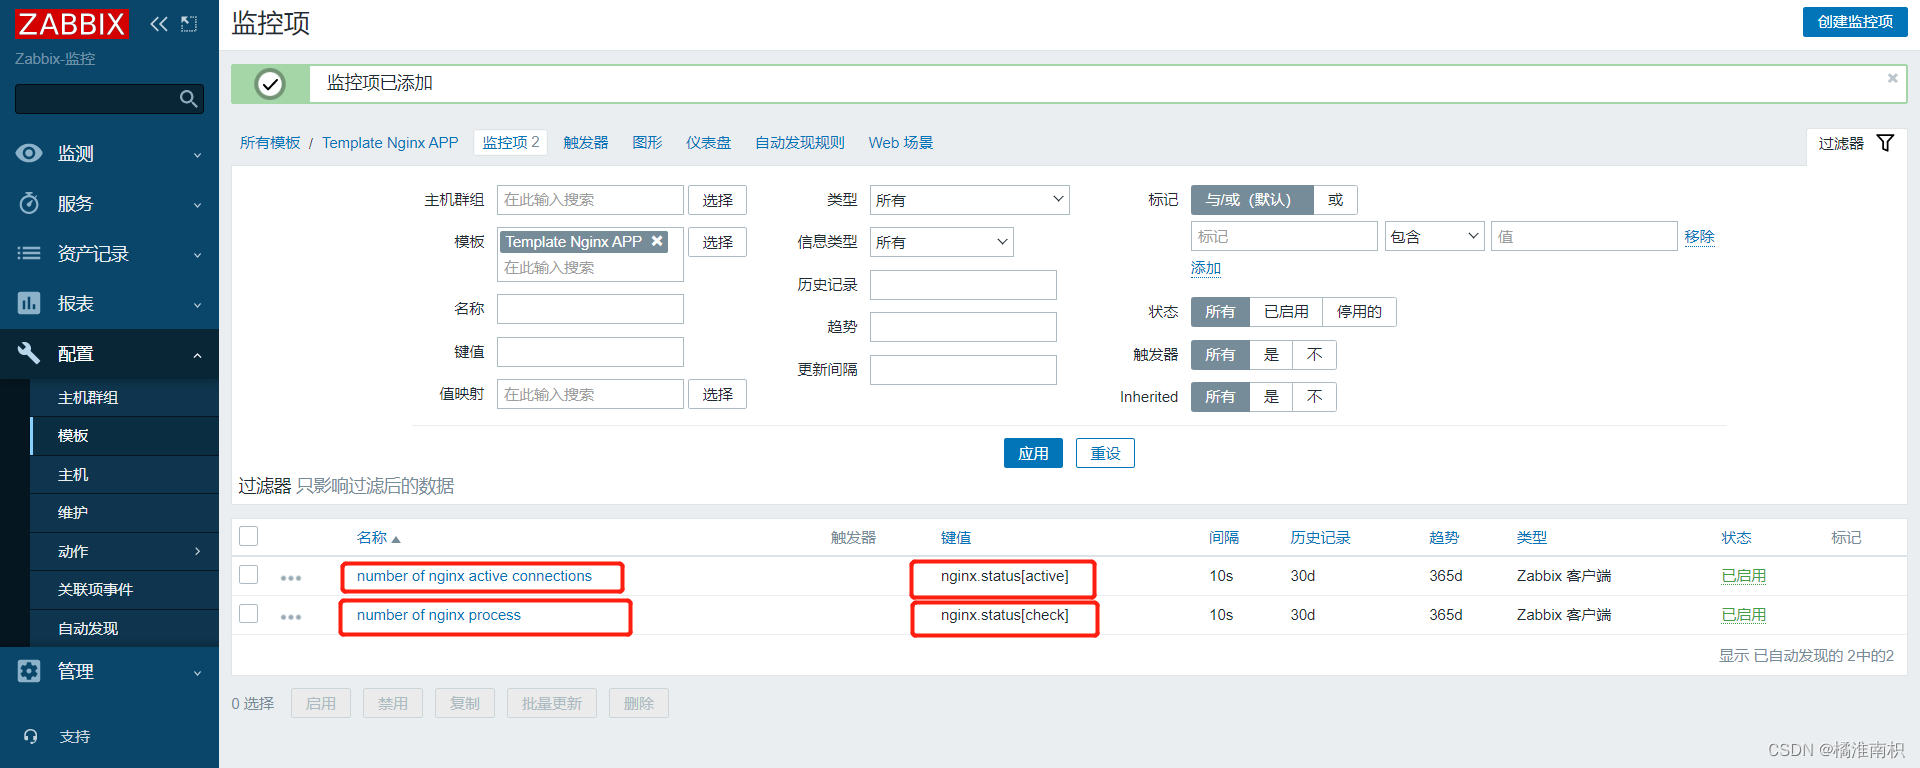
Task: Select 与/或 (默认) tag mode
Action: [1252, 200]
